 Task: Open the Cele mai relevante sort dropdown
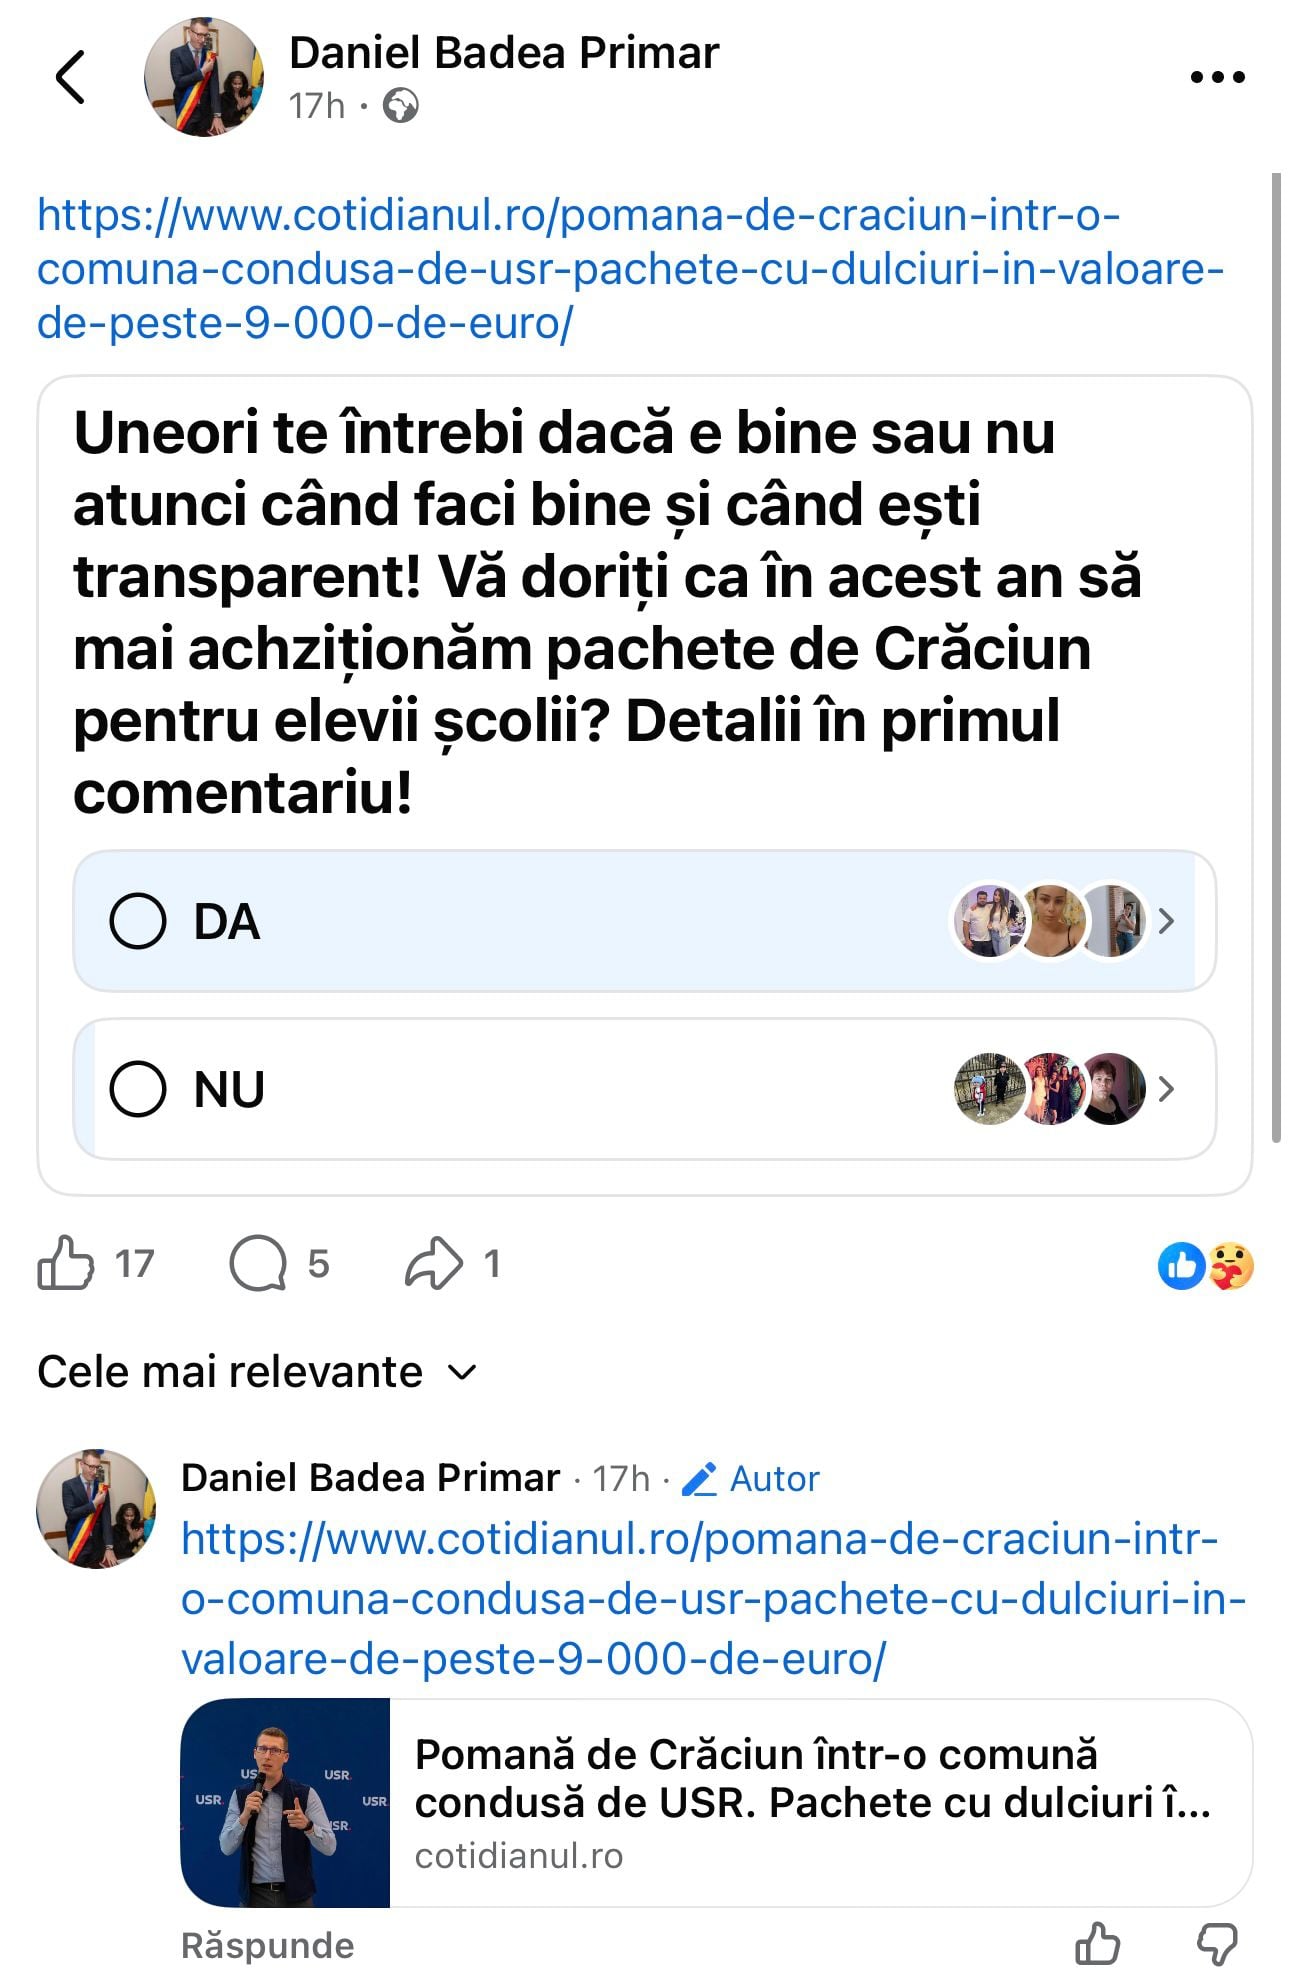click(x=257, y=1371)
